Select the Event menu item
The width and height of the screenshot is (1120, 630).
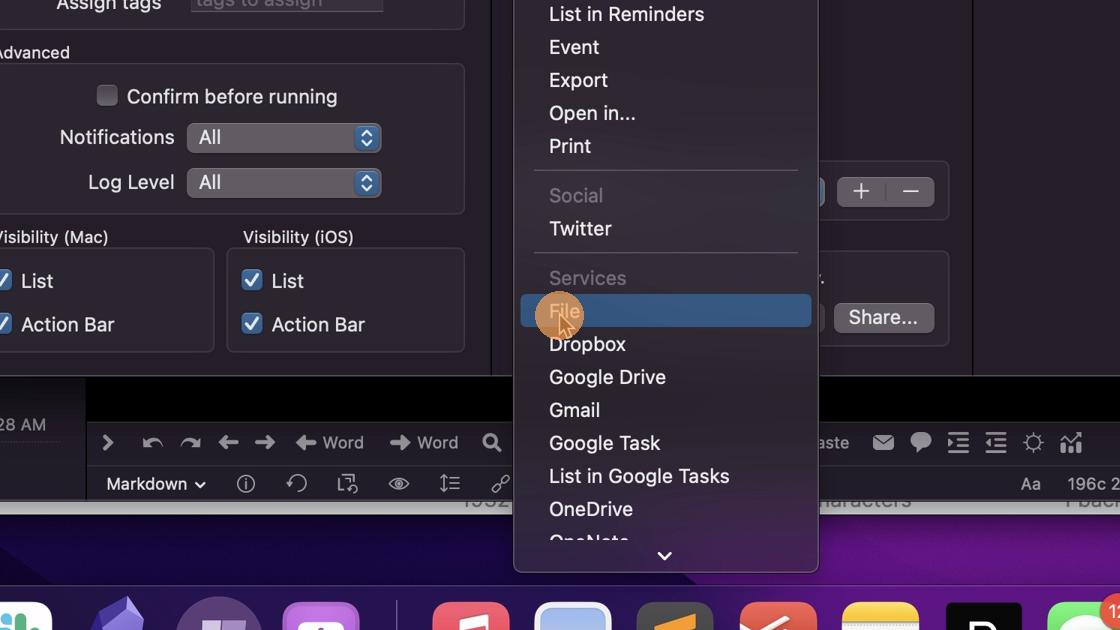point(666,47)
